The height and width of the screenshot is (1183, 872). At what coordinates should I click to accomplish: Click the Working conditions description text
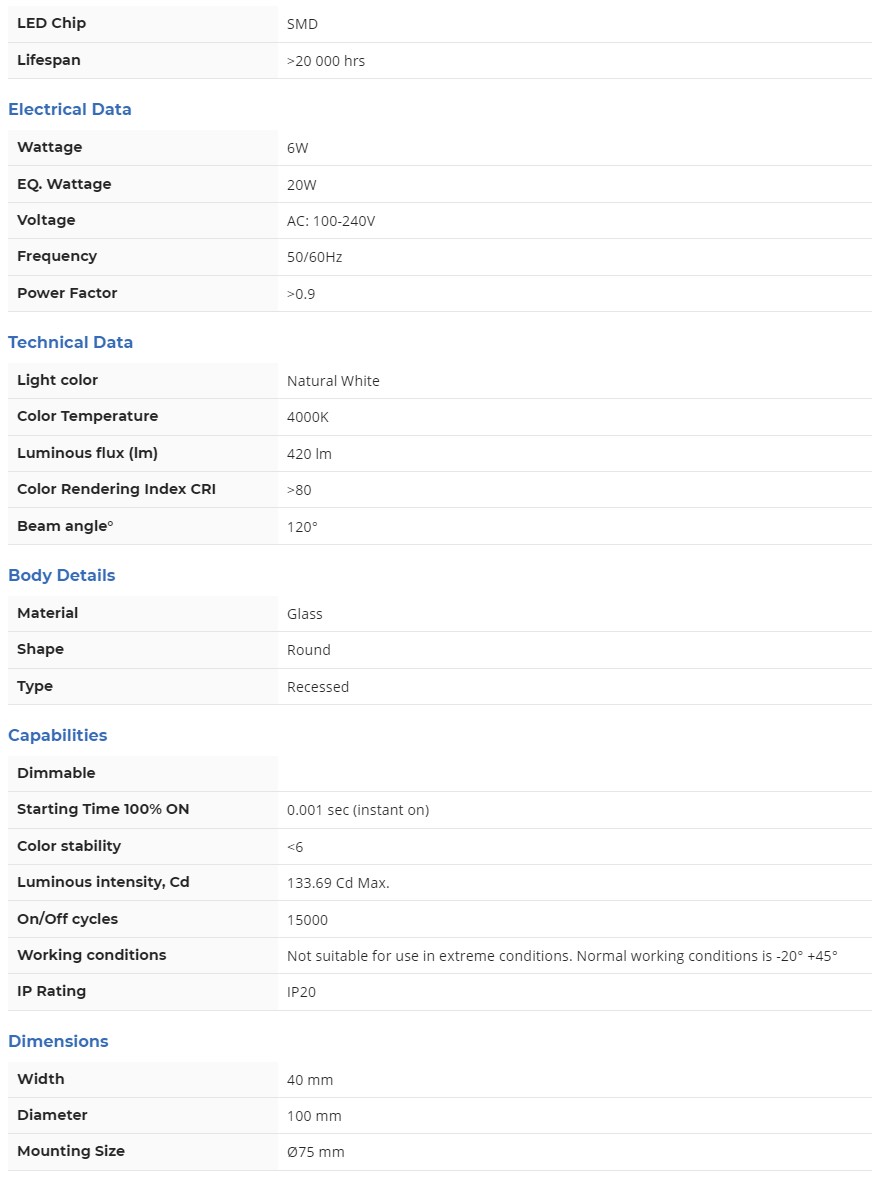[562, 956]
